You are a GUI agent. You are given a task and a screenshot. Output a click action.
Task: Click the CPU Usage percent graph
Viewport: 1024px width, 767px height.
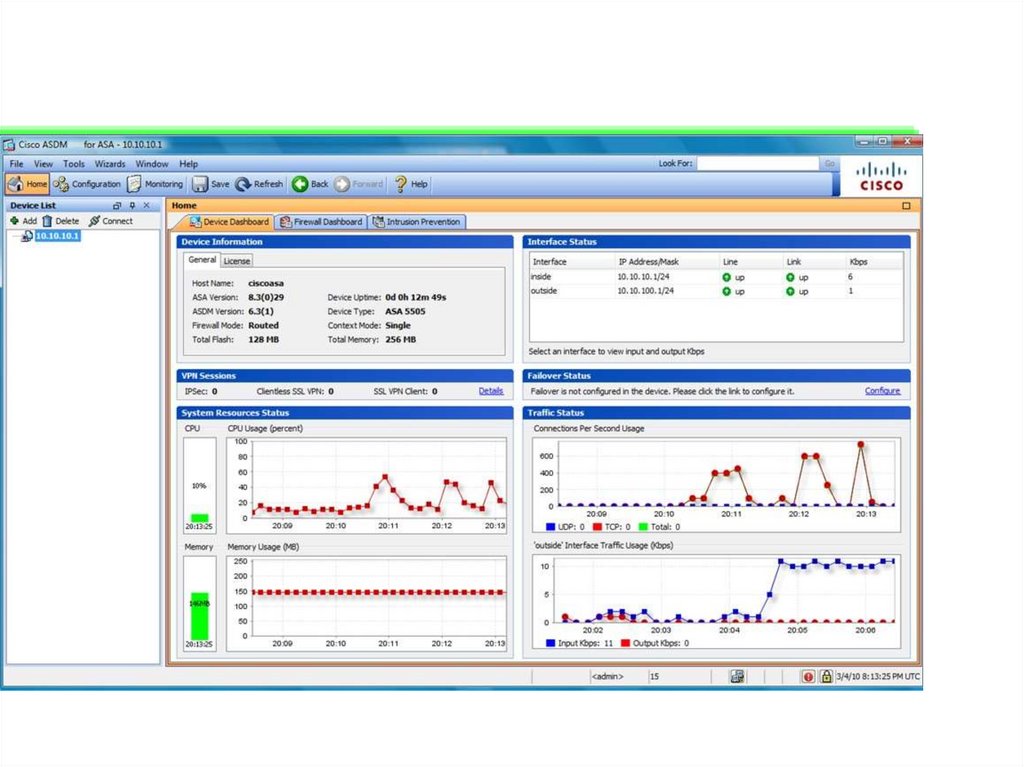coord(366,485)
